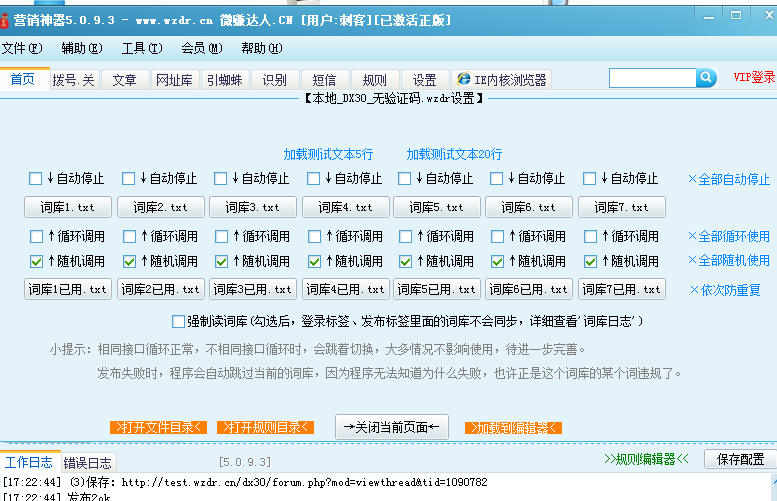Check 循环调用 under 词库7.txt
777x501 pixels.
(x=590, y=236)
